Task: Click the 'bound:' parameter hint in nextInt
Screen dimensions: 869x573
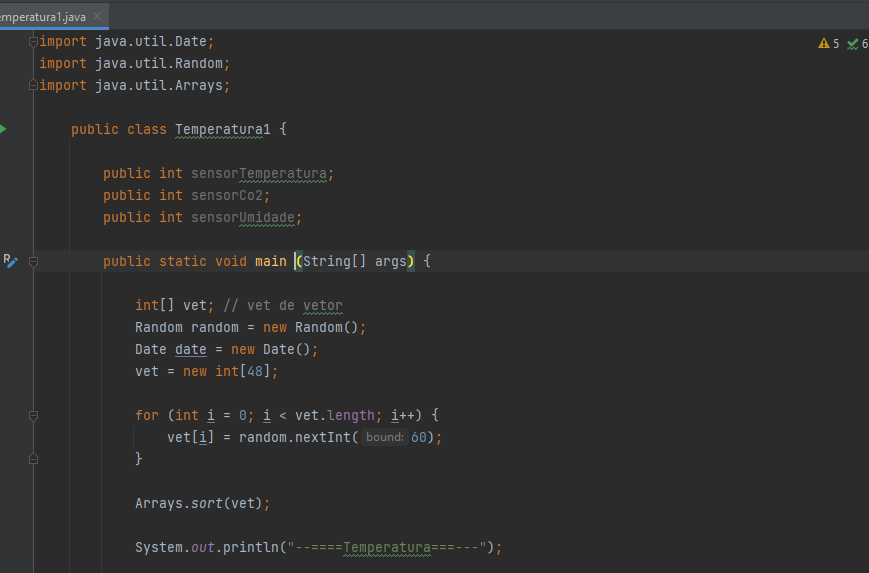Action: coord(385,437)
